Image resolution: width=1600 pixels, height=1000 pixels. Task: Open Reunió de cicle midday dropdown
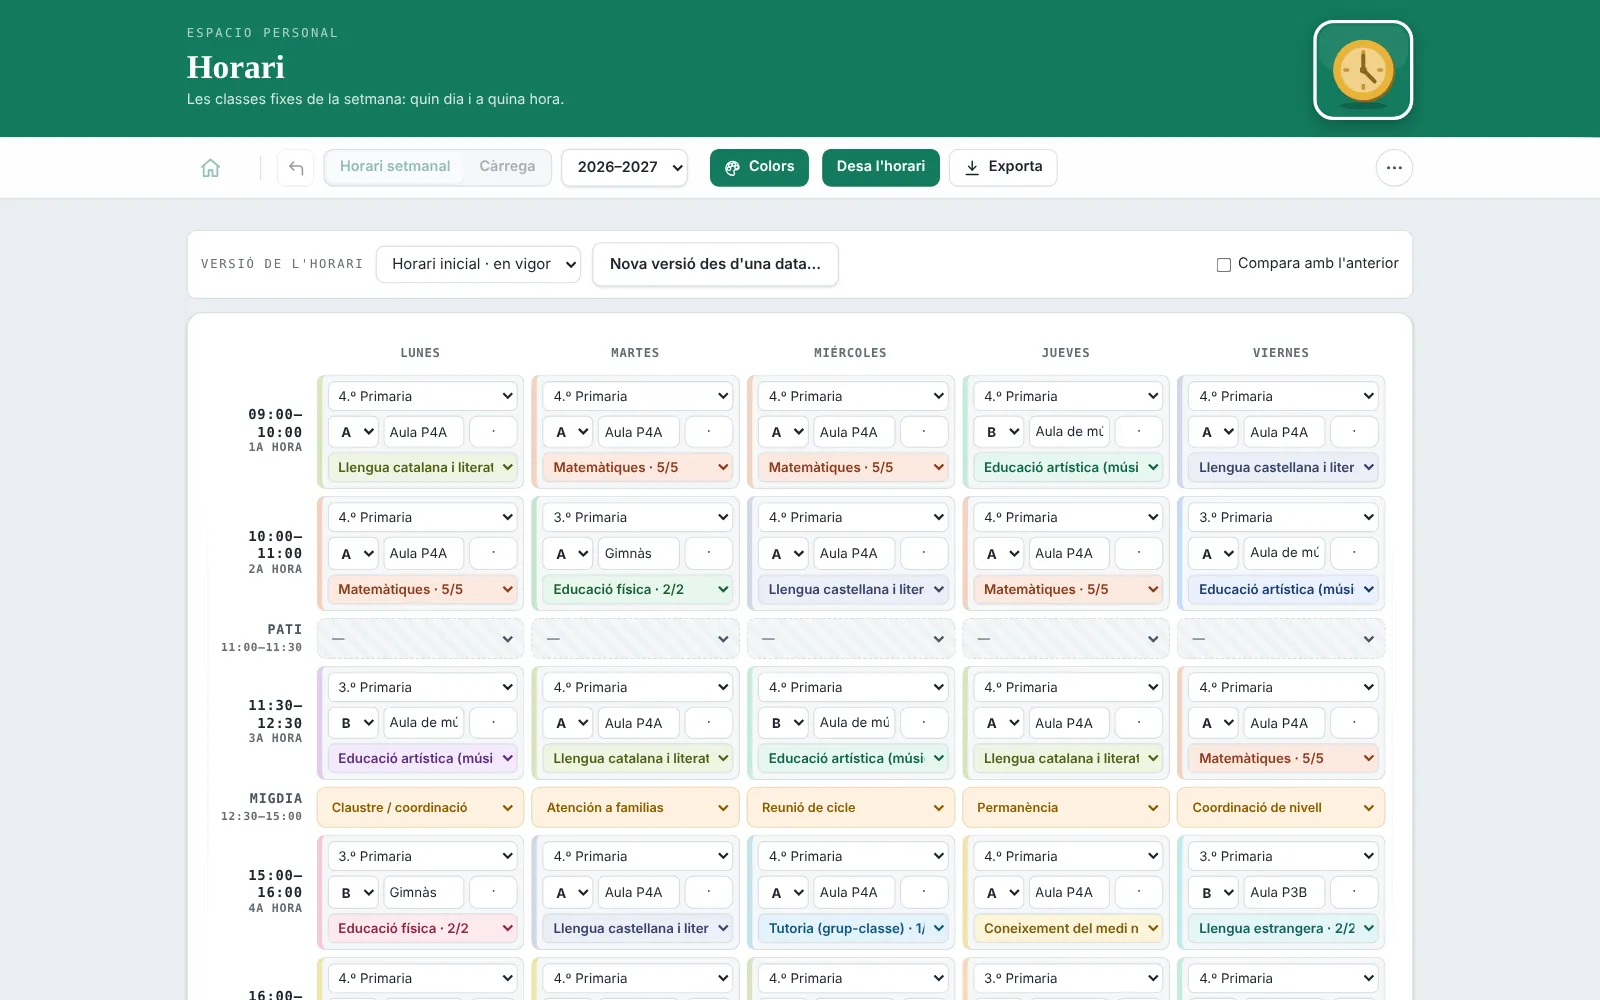pyautogui.click(x=851, y=808)
